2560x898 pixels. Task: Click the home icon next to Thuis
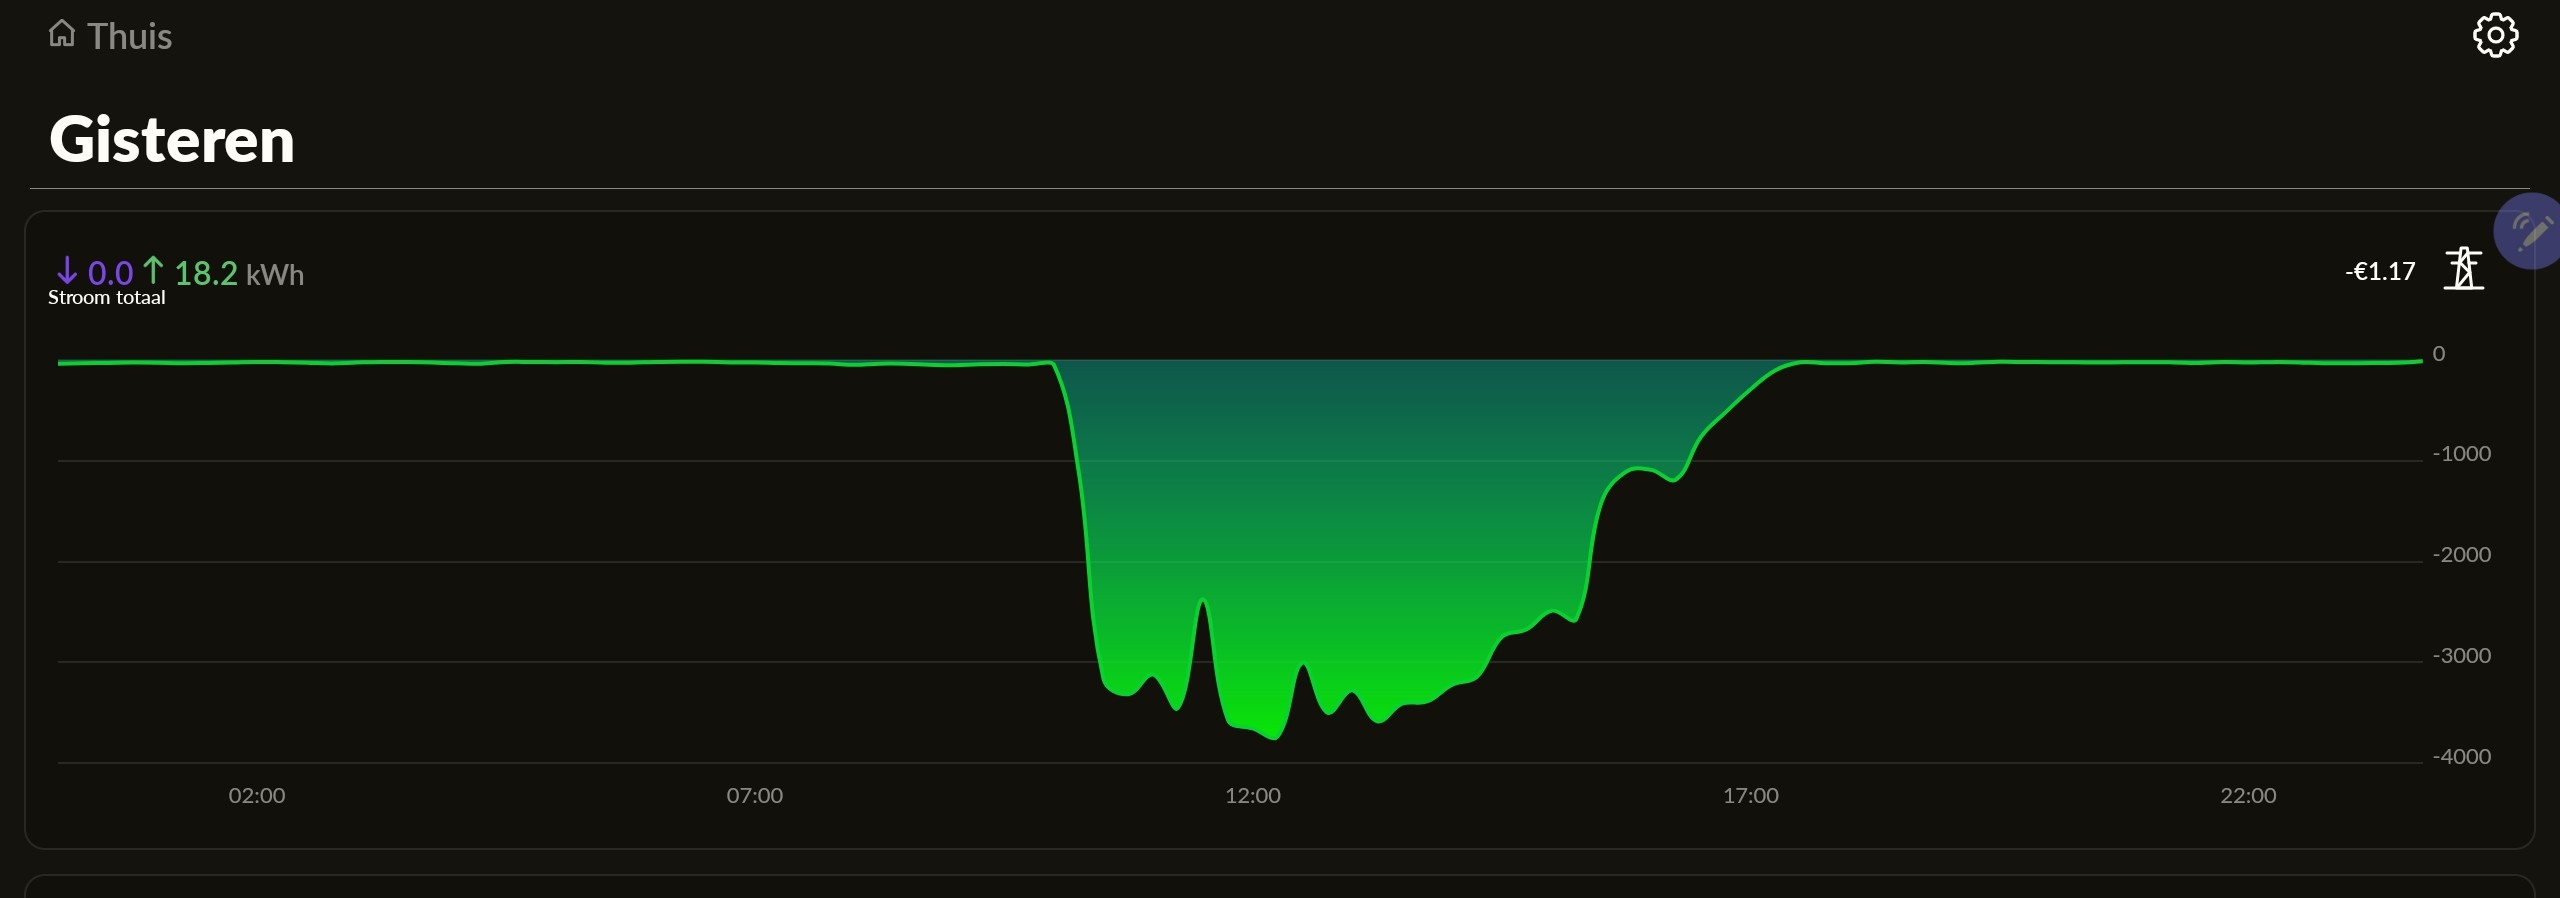62,34
